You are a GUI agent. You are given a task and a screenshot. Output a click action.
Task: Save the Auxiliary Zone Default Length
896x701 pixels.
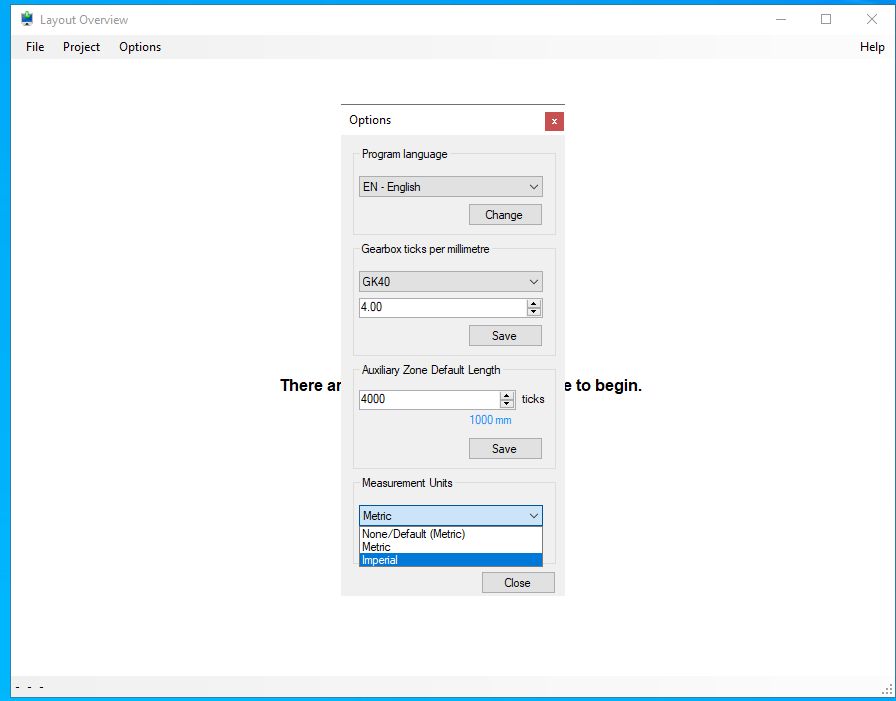tap(504, 448)
